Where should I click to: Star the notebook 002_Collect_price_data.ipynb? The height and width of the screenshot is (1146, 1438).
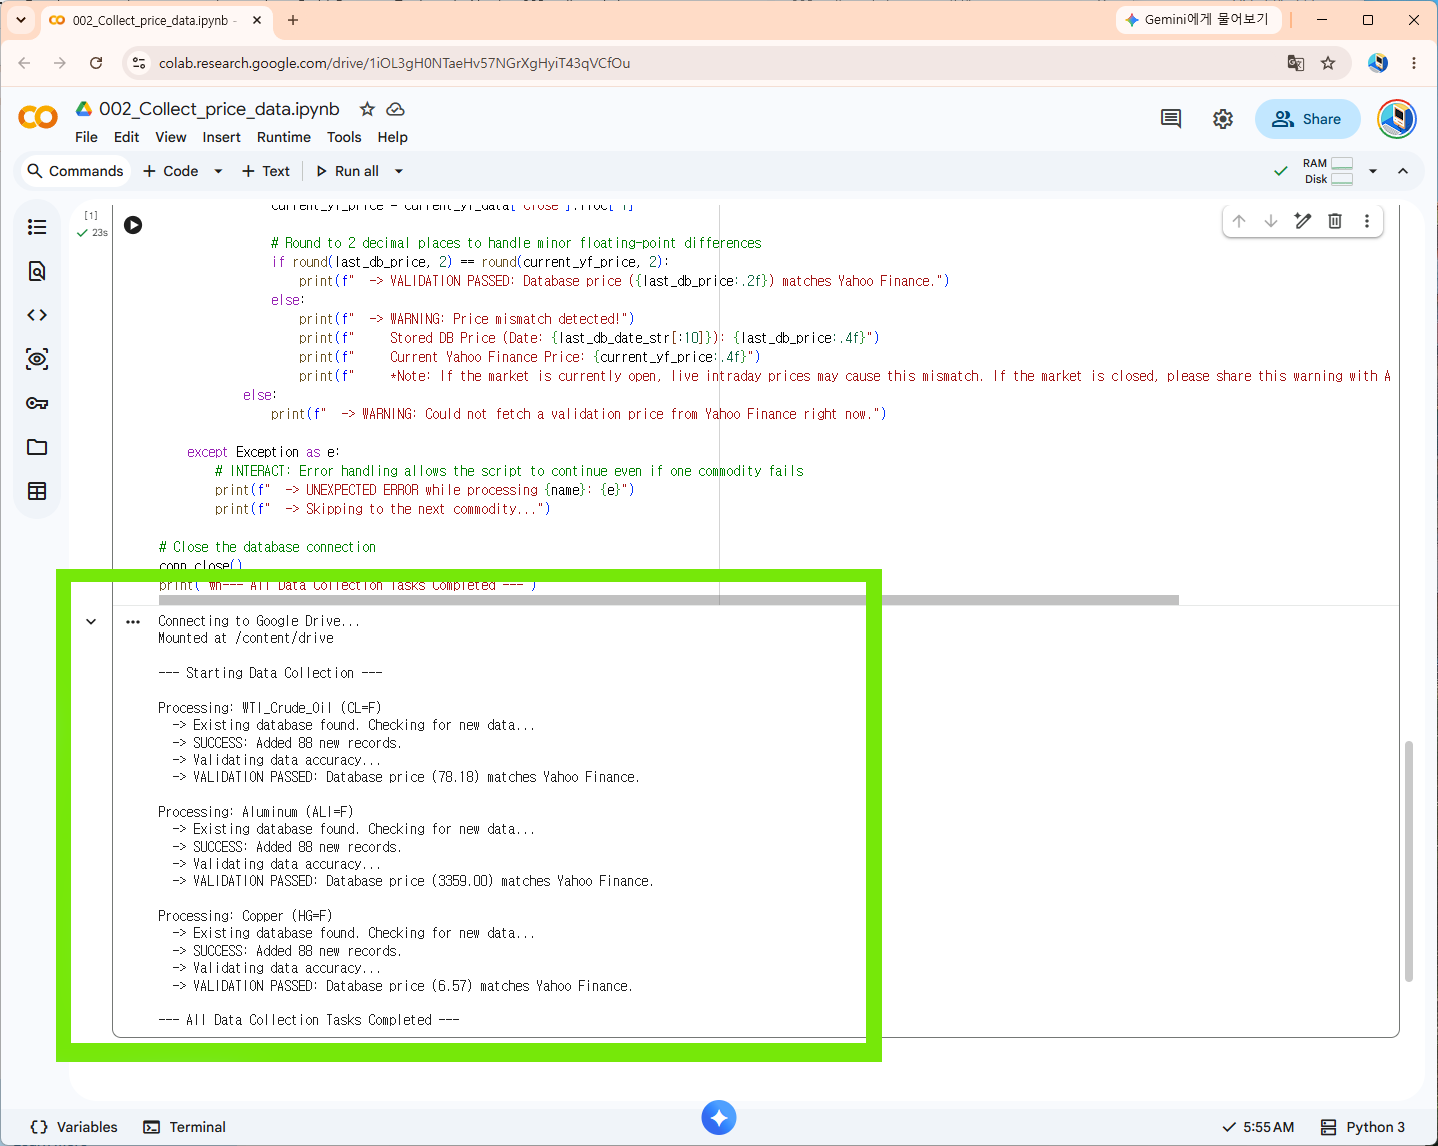tap(367, 109)
